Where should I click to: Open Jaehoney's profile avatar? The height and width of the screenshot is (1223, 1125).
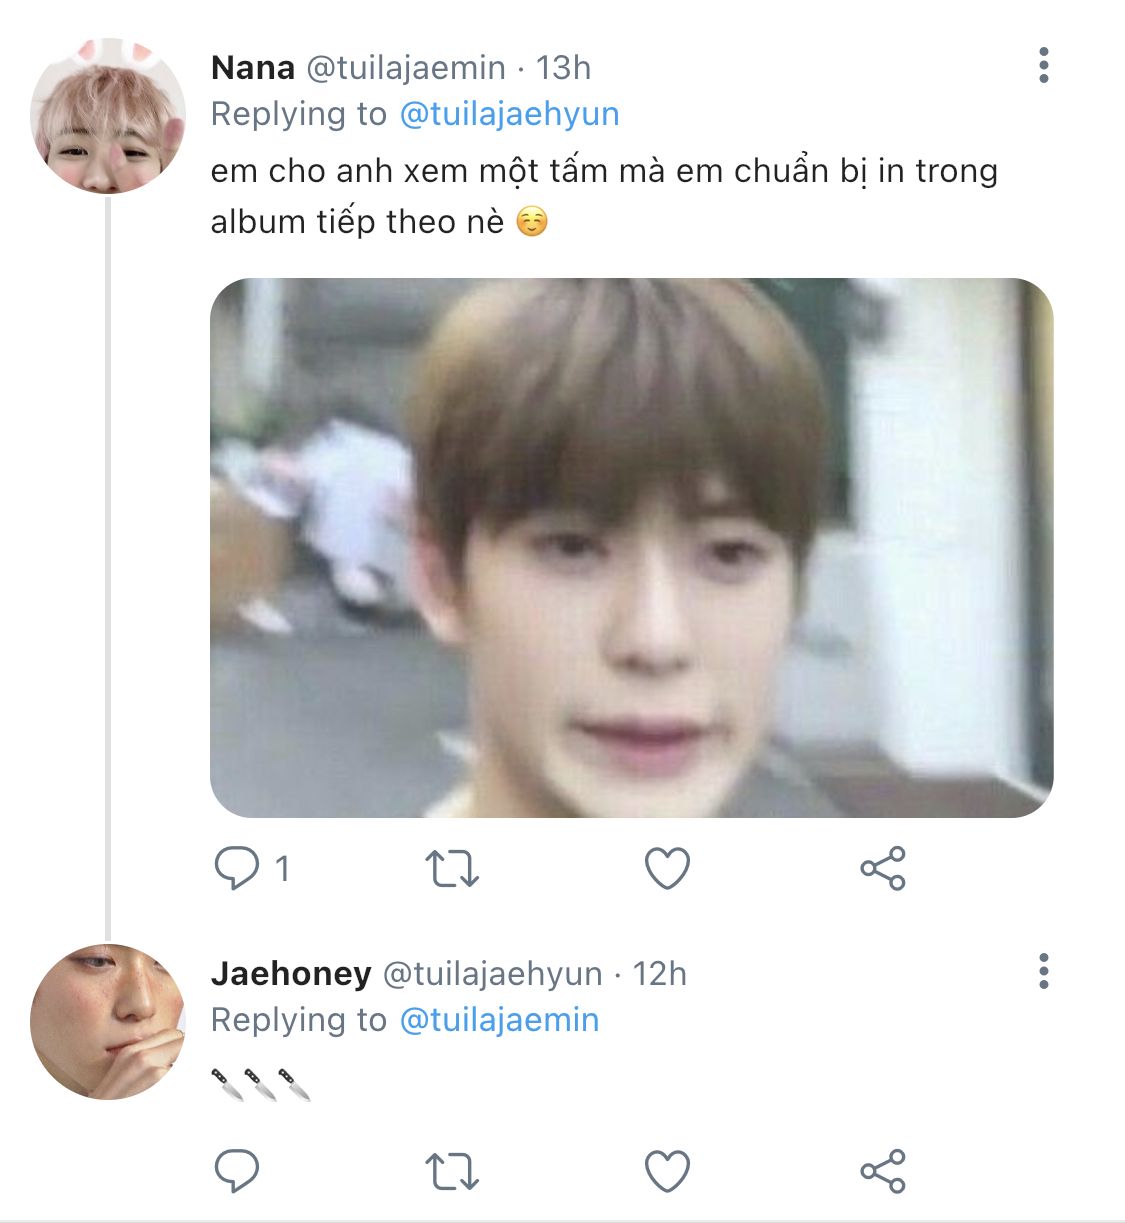click(108, 1022)
